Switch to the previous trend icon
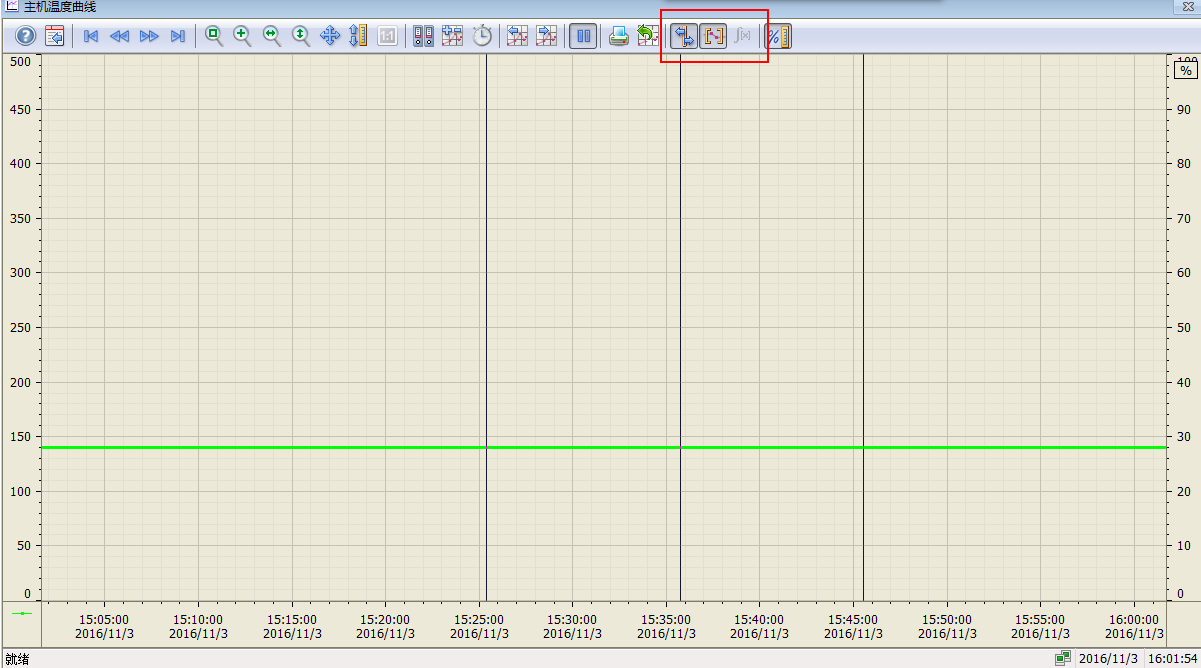Viewport: 1201px width, 668px height. pyautogui.click(x=517, y=37)
